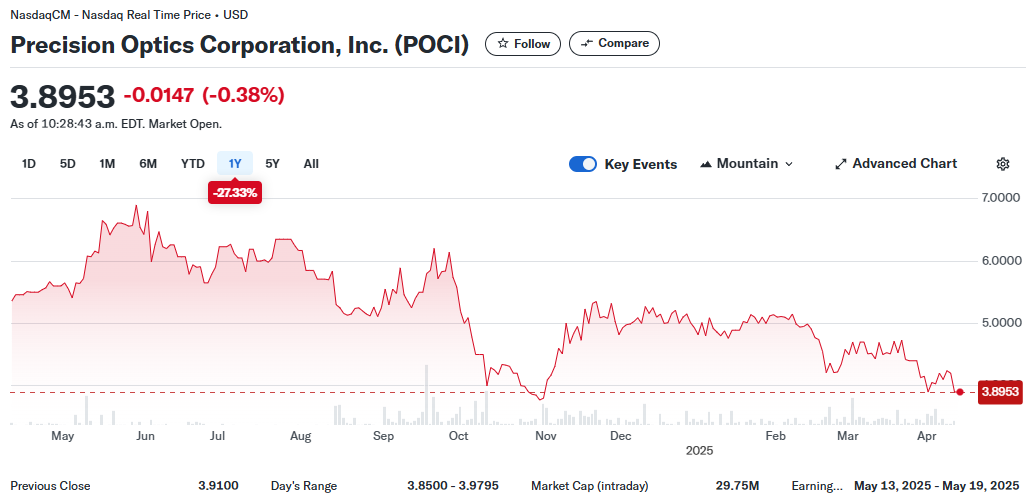Click Market Cap value 29.75M
The image size is (1036, 494).
(x=737, y=486)
